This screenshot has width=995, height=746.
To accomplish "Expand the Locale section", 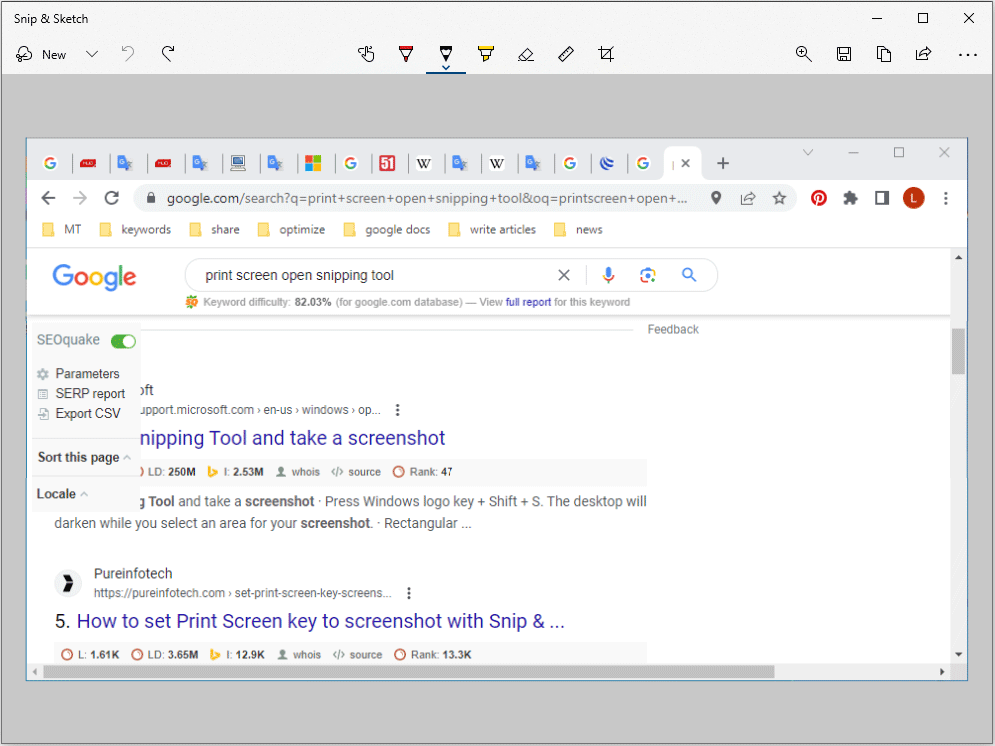I will coord(62,494).
